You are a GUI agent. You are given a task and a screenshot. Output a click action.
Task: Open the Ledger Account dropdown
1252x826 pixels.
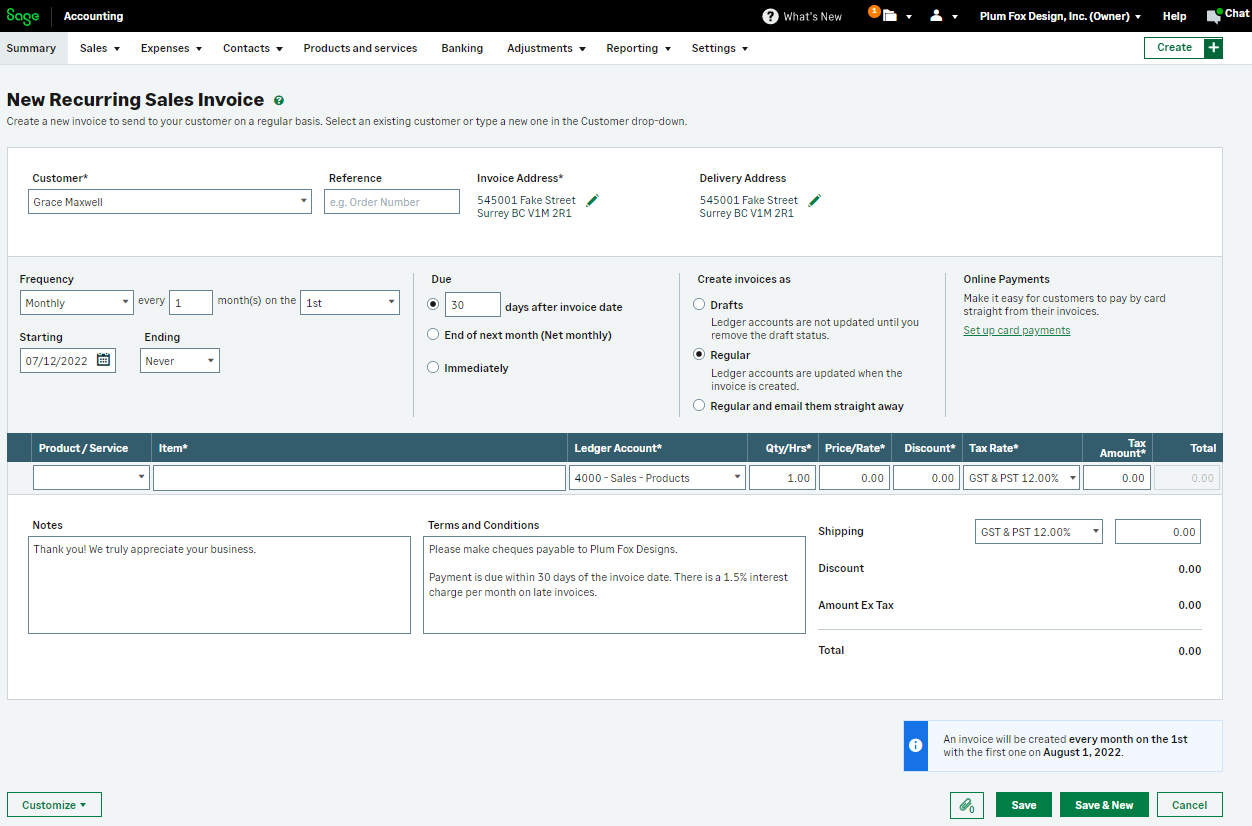pos(657,478)
